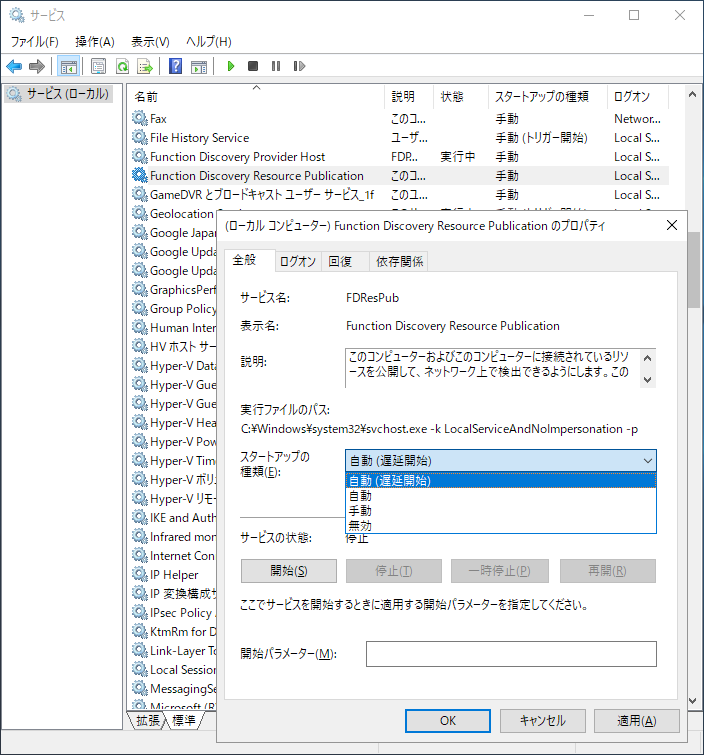Open the スタートアップの種類 combo box

pos(501,460)
